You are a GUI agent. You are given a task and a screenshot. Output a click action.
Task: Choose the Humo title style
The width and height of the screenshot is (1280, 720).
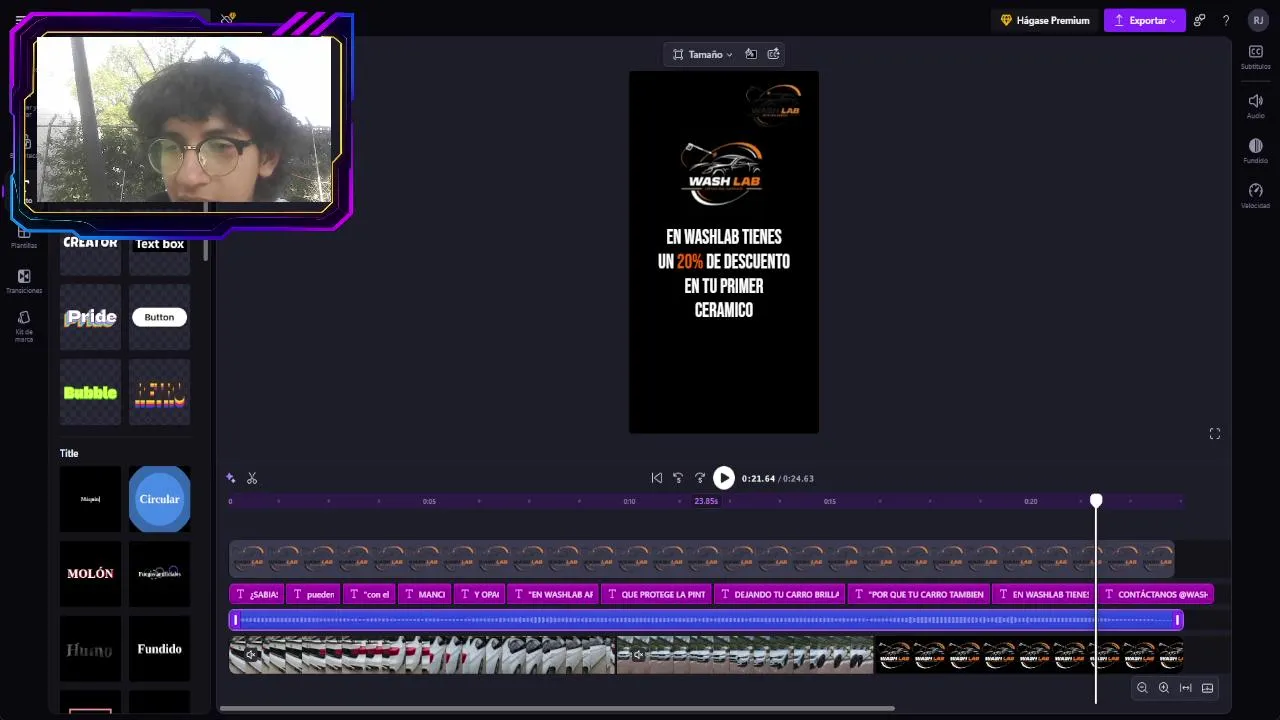click(91, 649)
